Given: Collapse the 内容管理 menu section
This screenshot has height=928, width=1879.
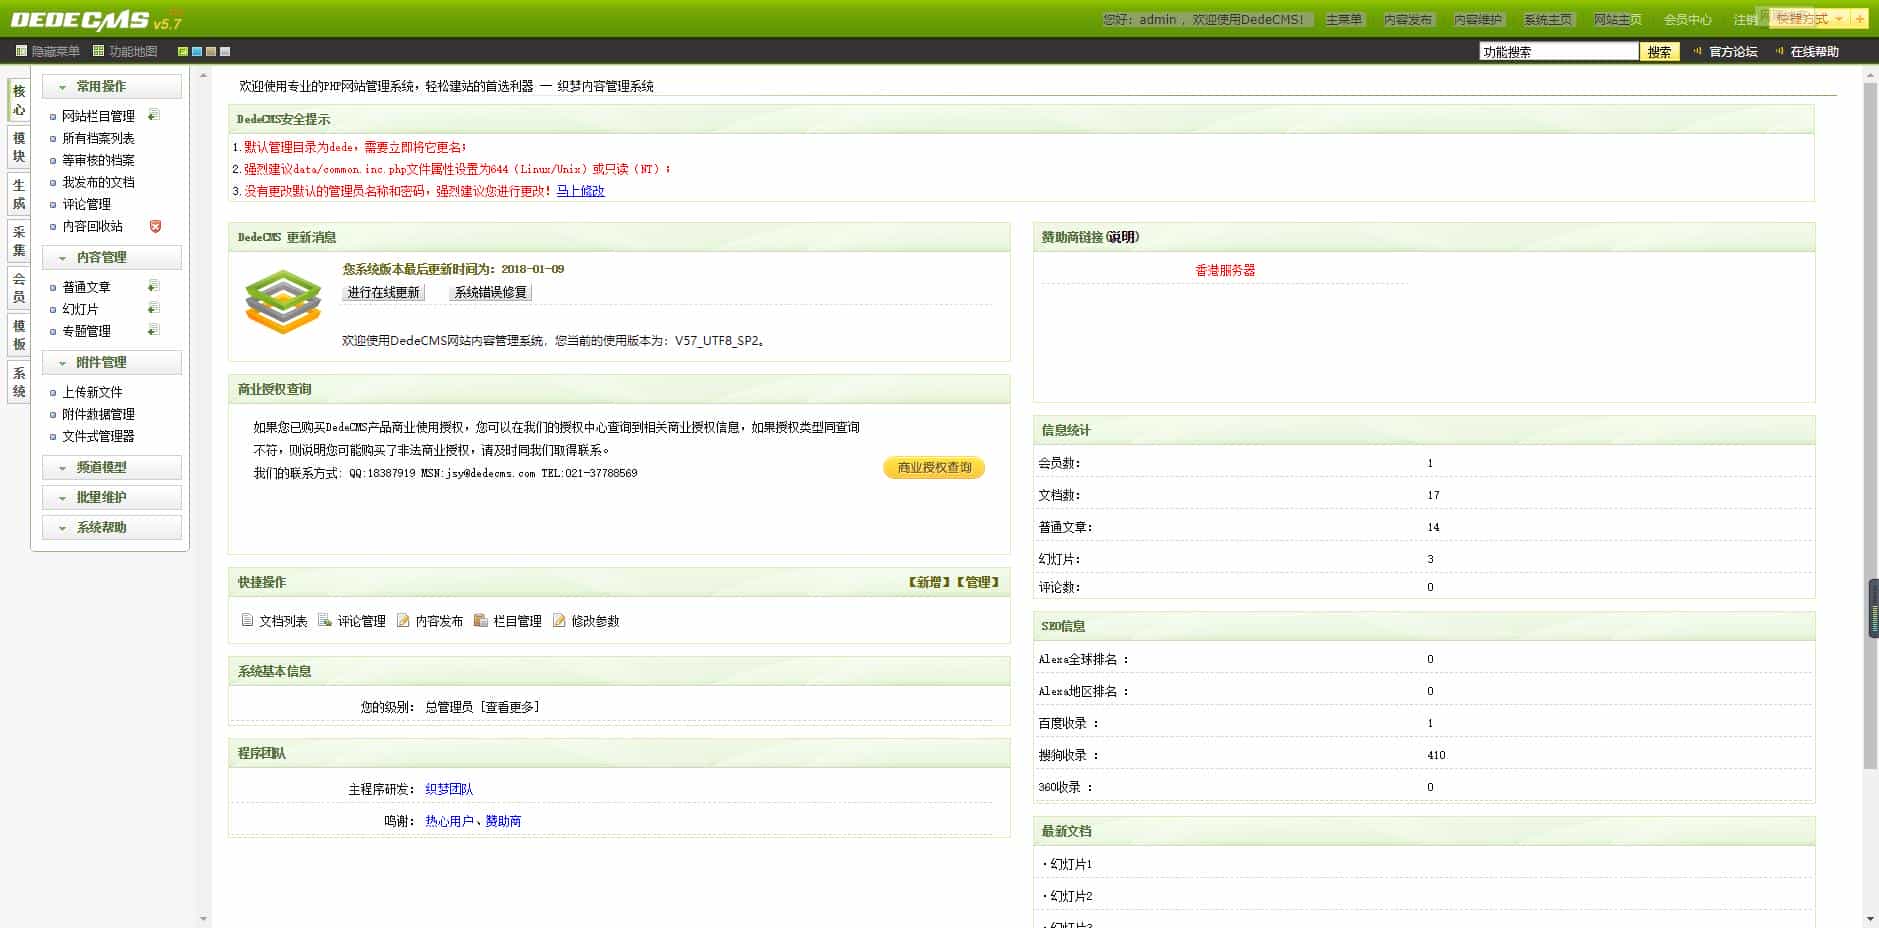Looking at the screenshot, I should 112,257.
